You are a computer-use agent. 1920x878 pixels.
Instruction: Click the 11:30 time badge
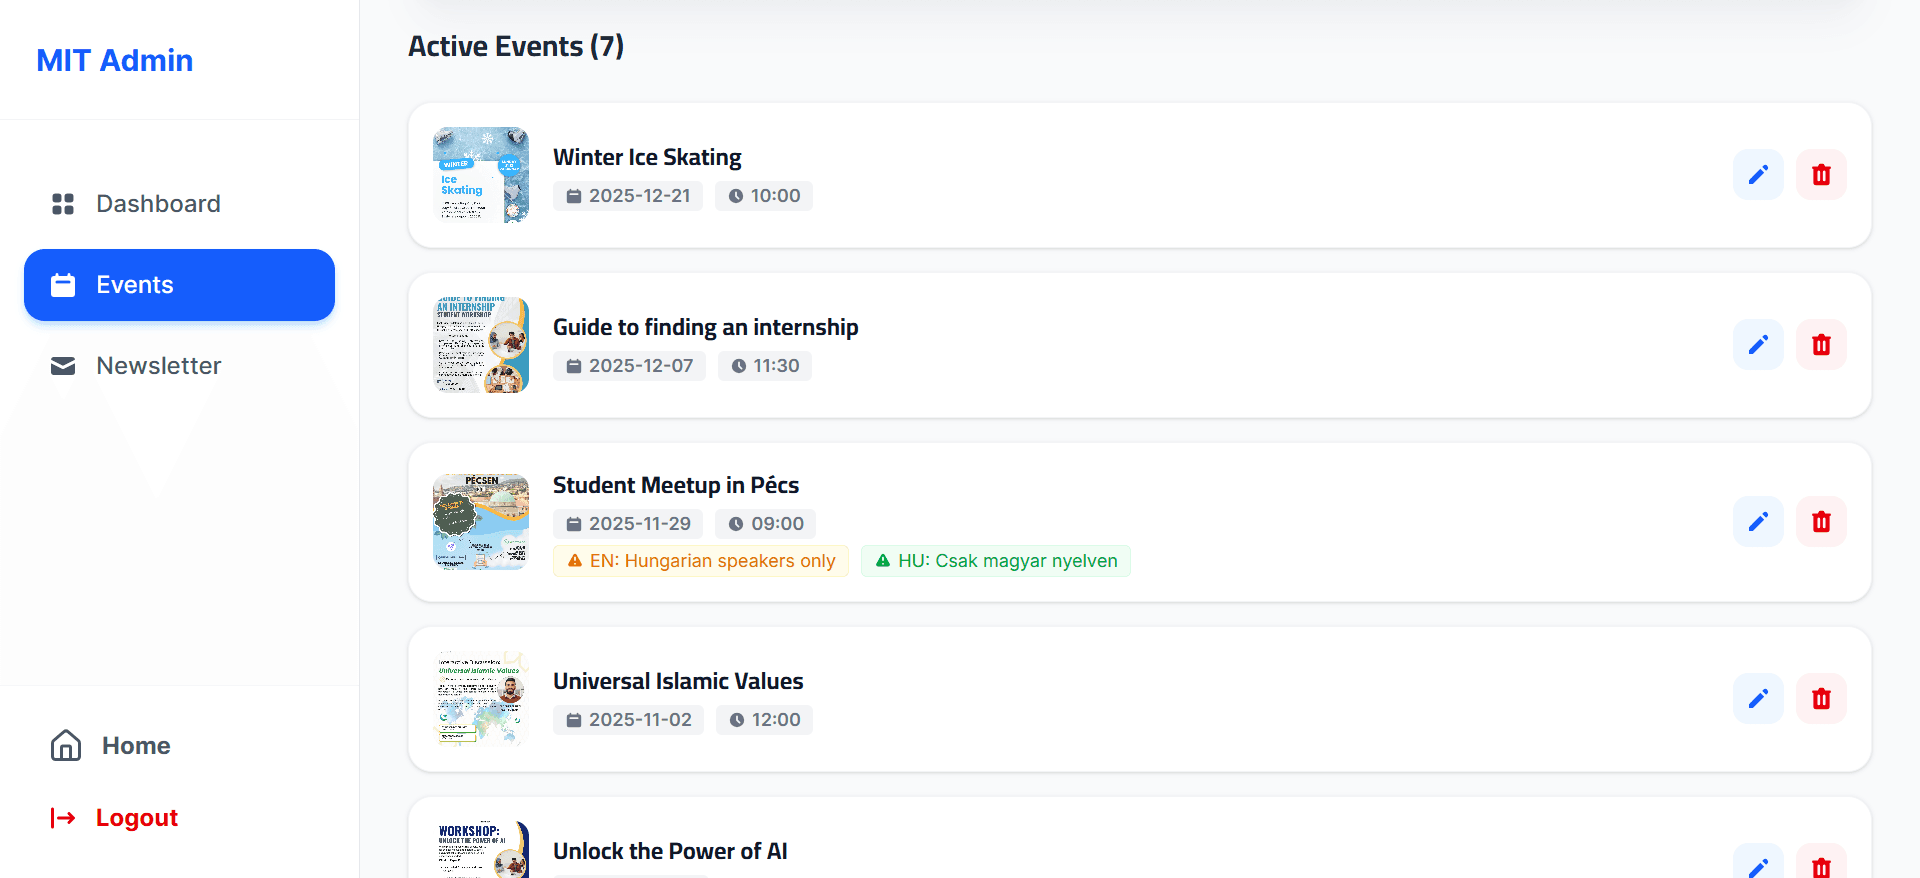pyautogui.click(x=765, y=366)
